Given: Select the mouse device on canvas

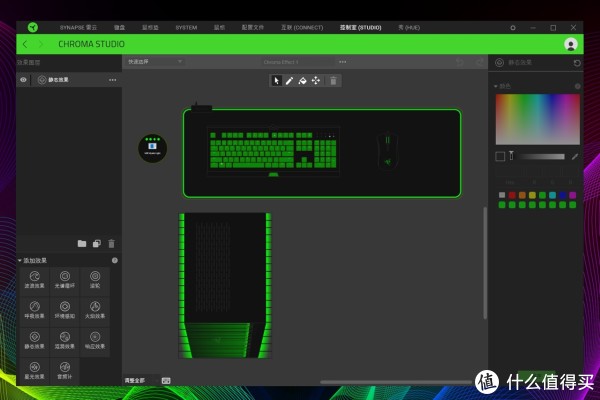Looking at the screenshot, I should tap(388, 151).
